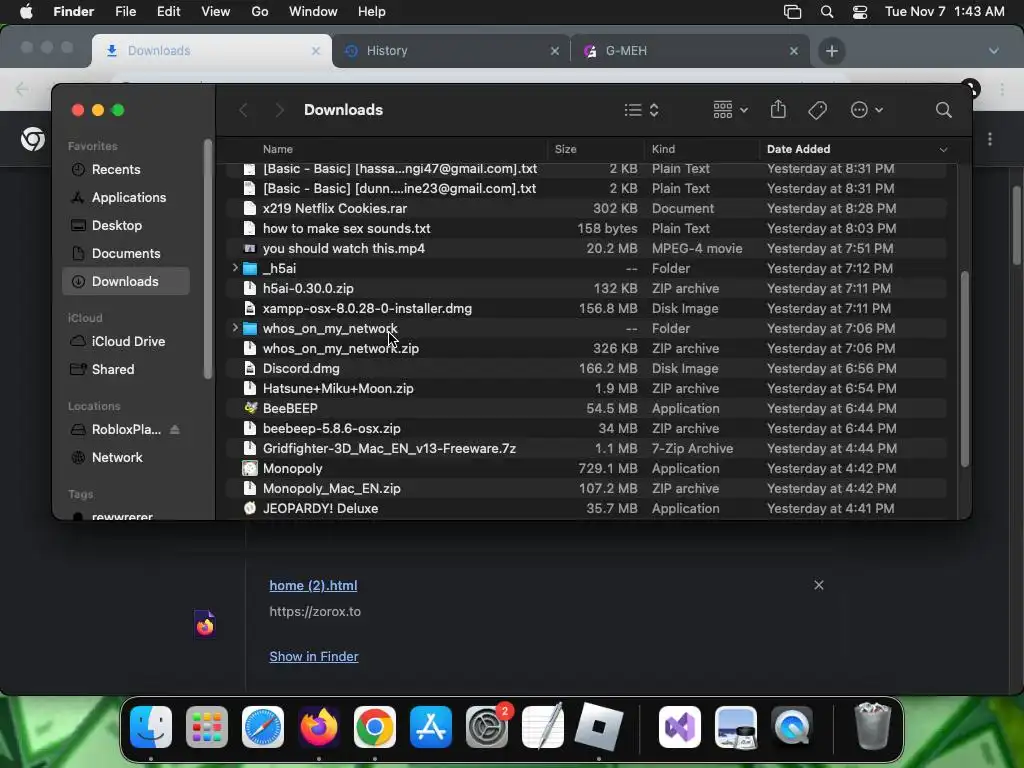Launch Firefox from the Dock
This screenshot has height=768, width=1024.
click(319, 727)
